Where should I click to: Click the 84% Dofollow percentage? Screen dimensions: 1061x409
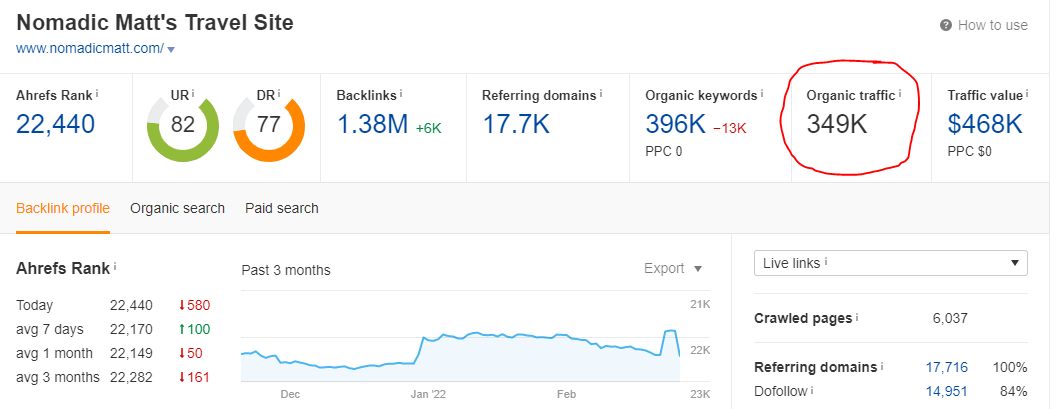(1016, 391)
